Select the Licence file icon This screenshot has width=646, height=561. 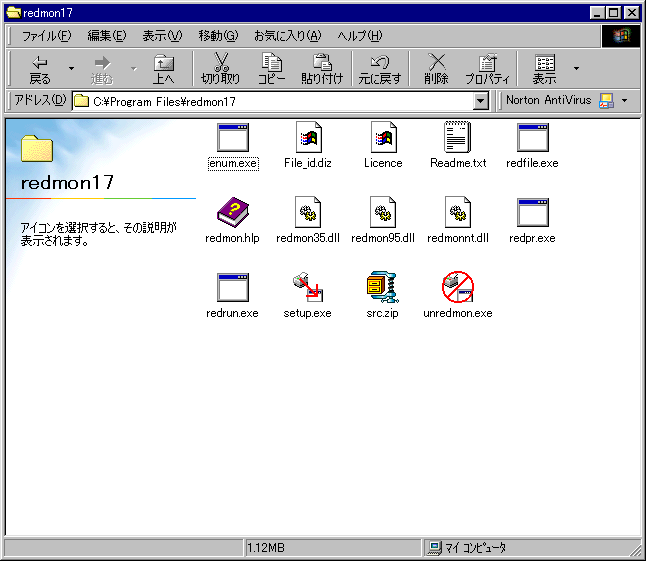pyautogui.click(x=383, y=137)
